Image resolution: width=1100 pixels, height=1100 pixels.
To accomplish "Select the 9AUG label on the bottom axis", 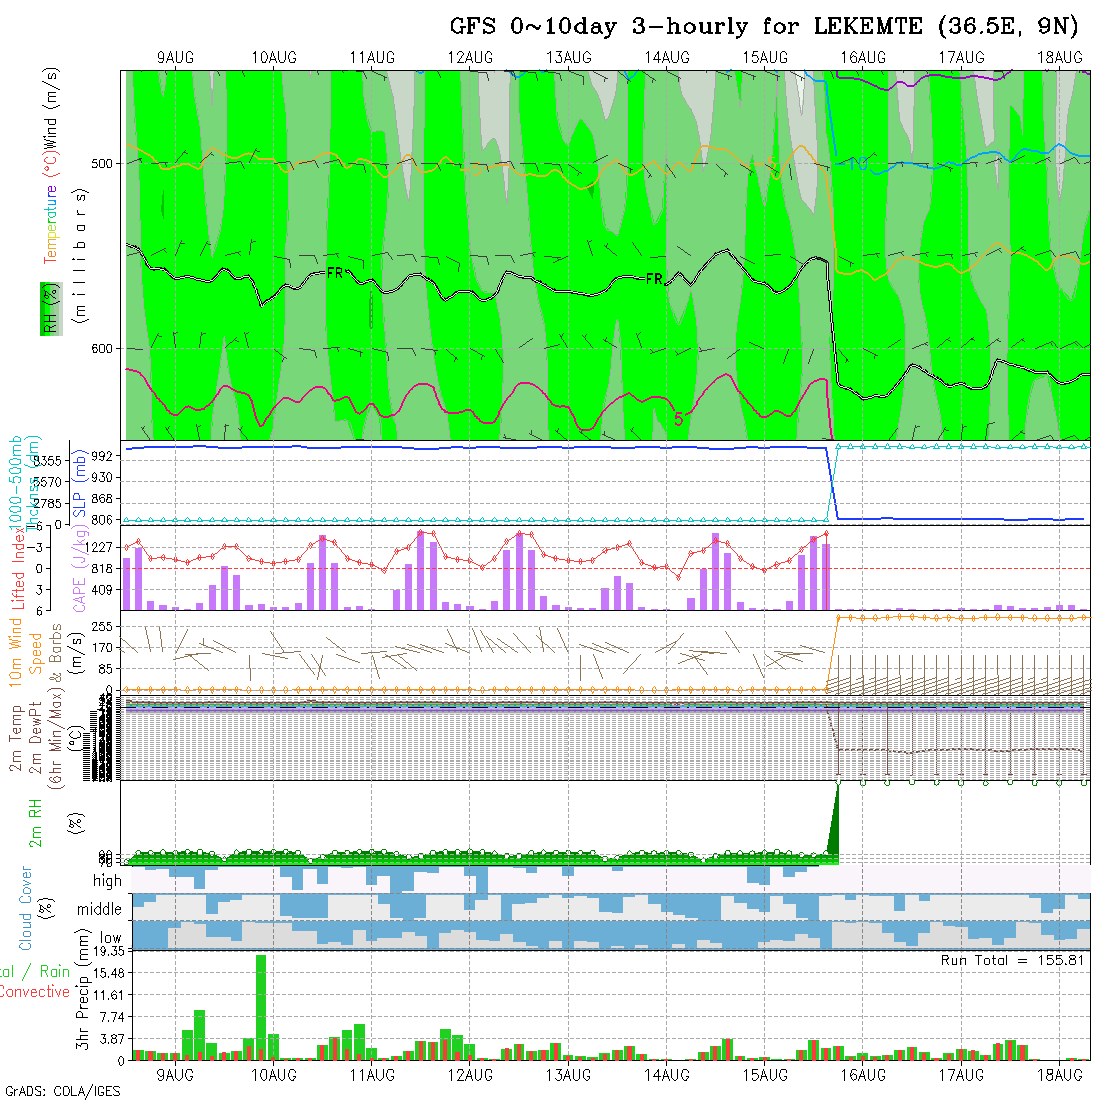I will coord(175,1075).
